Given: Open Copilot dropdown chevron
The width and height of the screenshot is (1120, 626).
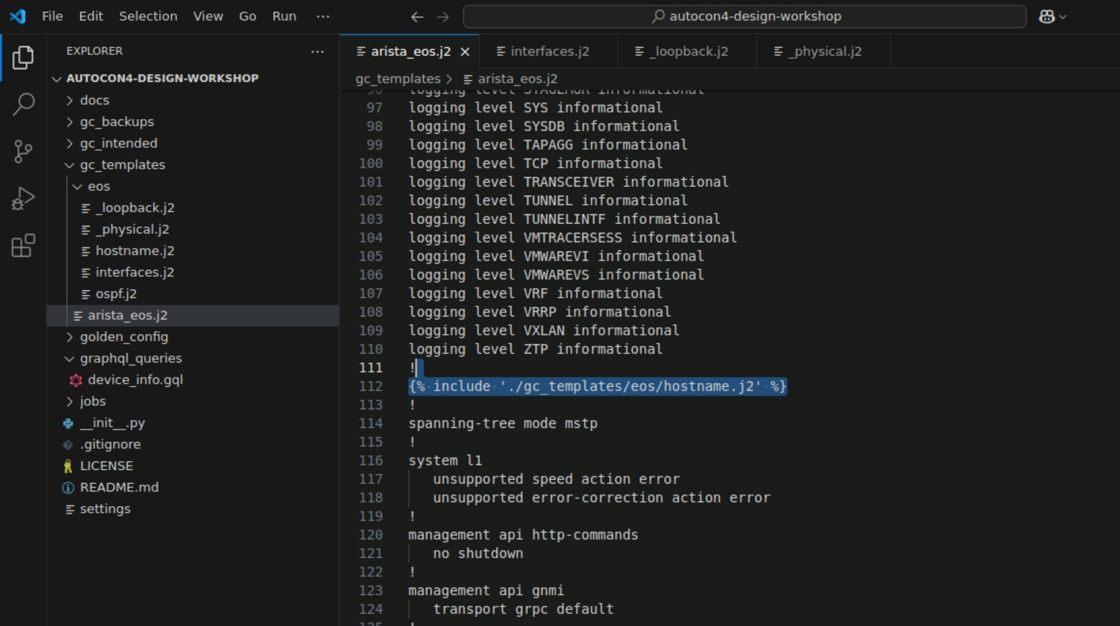Looking at the screenshot, I should (1063, 16).
